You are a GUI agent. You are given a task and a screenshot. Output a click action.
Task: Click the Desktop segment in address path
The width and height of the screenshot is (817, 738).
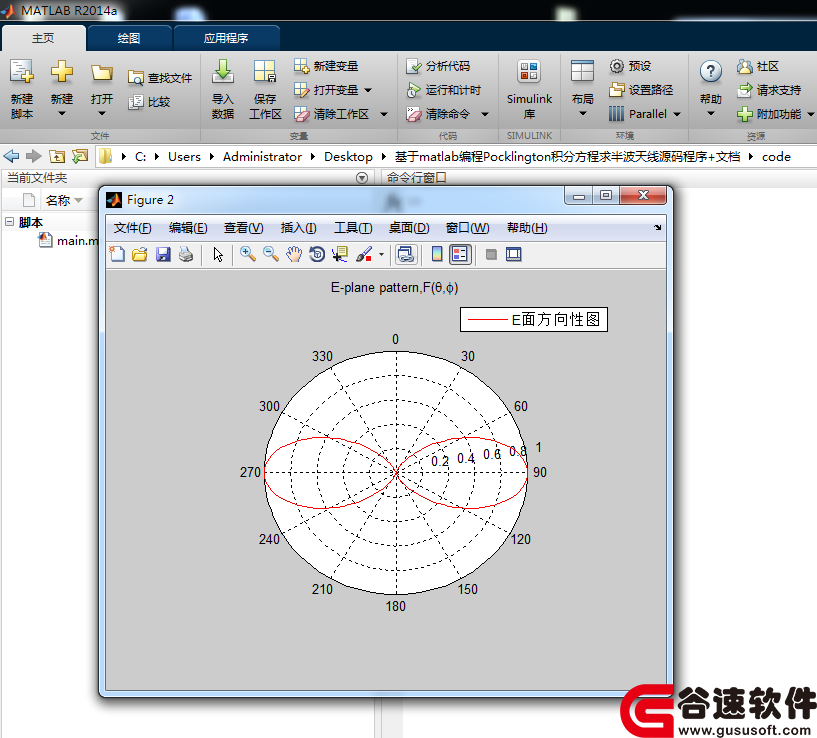tap(348, 157)
